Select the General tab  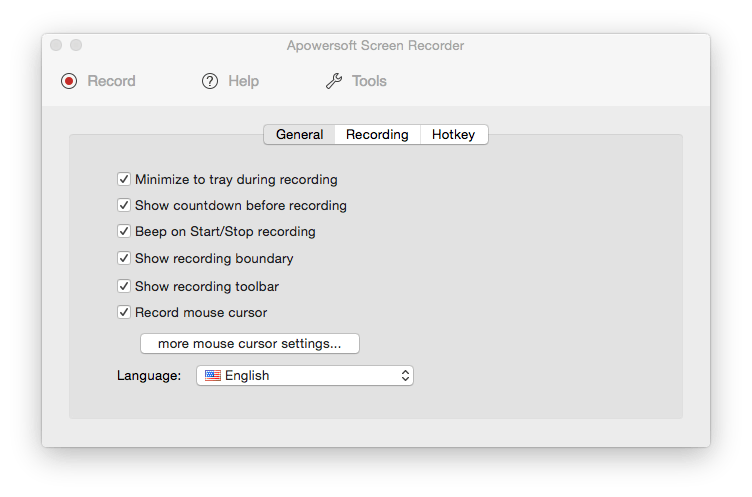(x=299, y=134)
